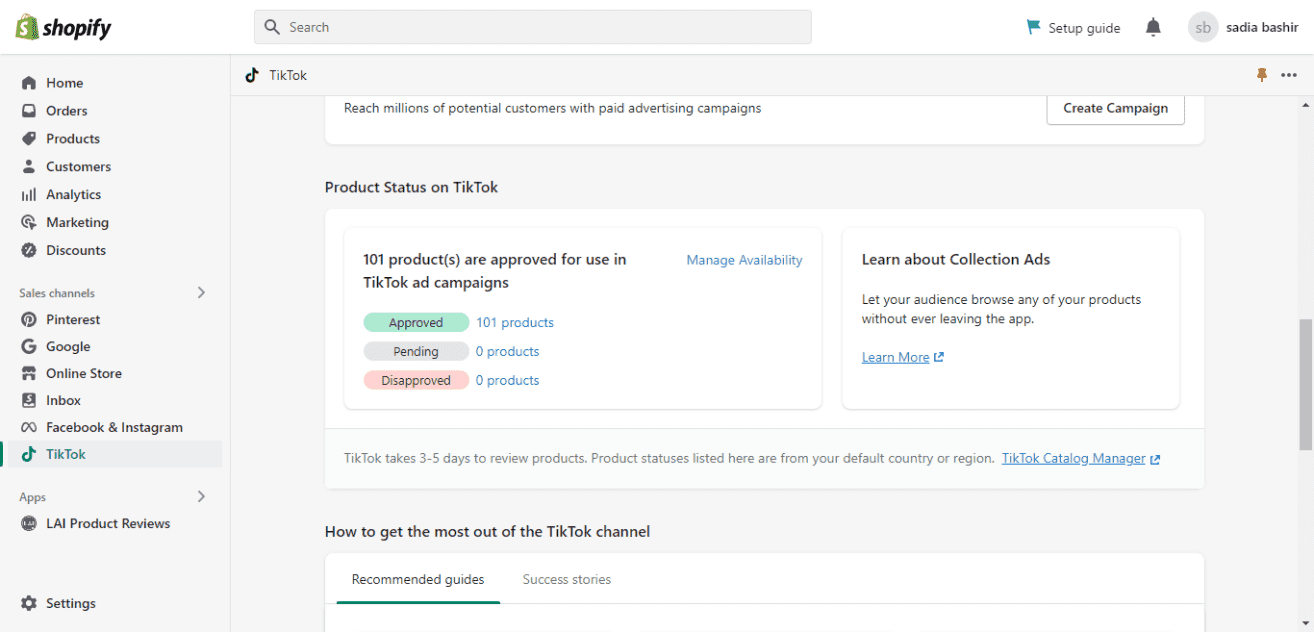Click the TikTok icon in sidebar
The width and height of the screenshot is (1314, 632).
coord(29,454)
